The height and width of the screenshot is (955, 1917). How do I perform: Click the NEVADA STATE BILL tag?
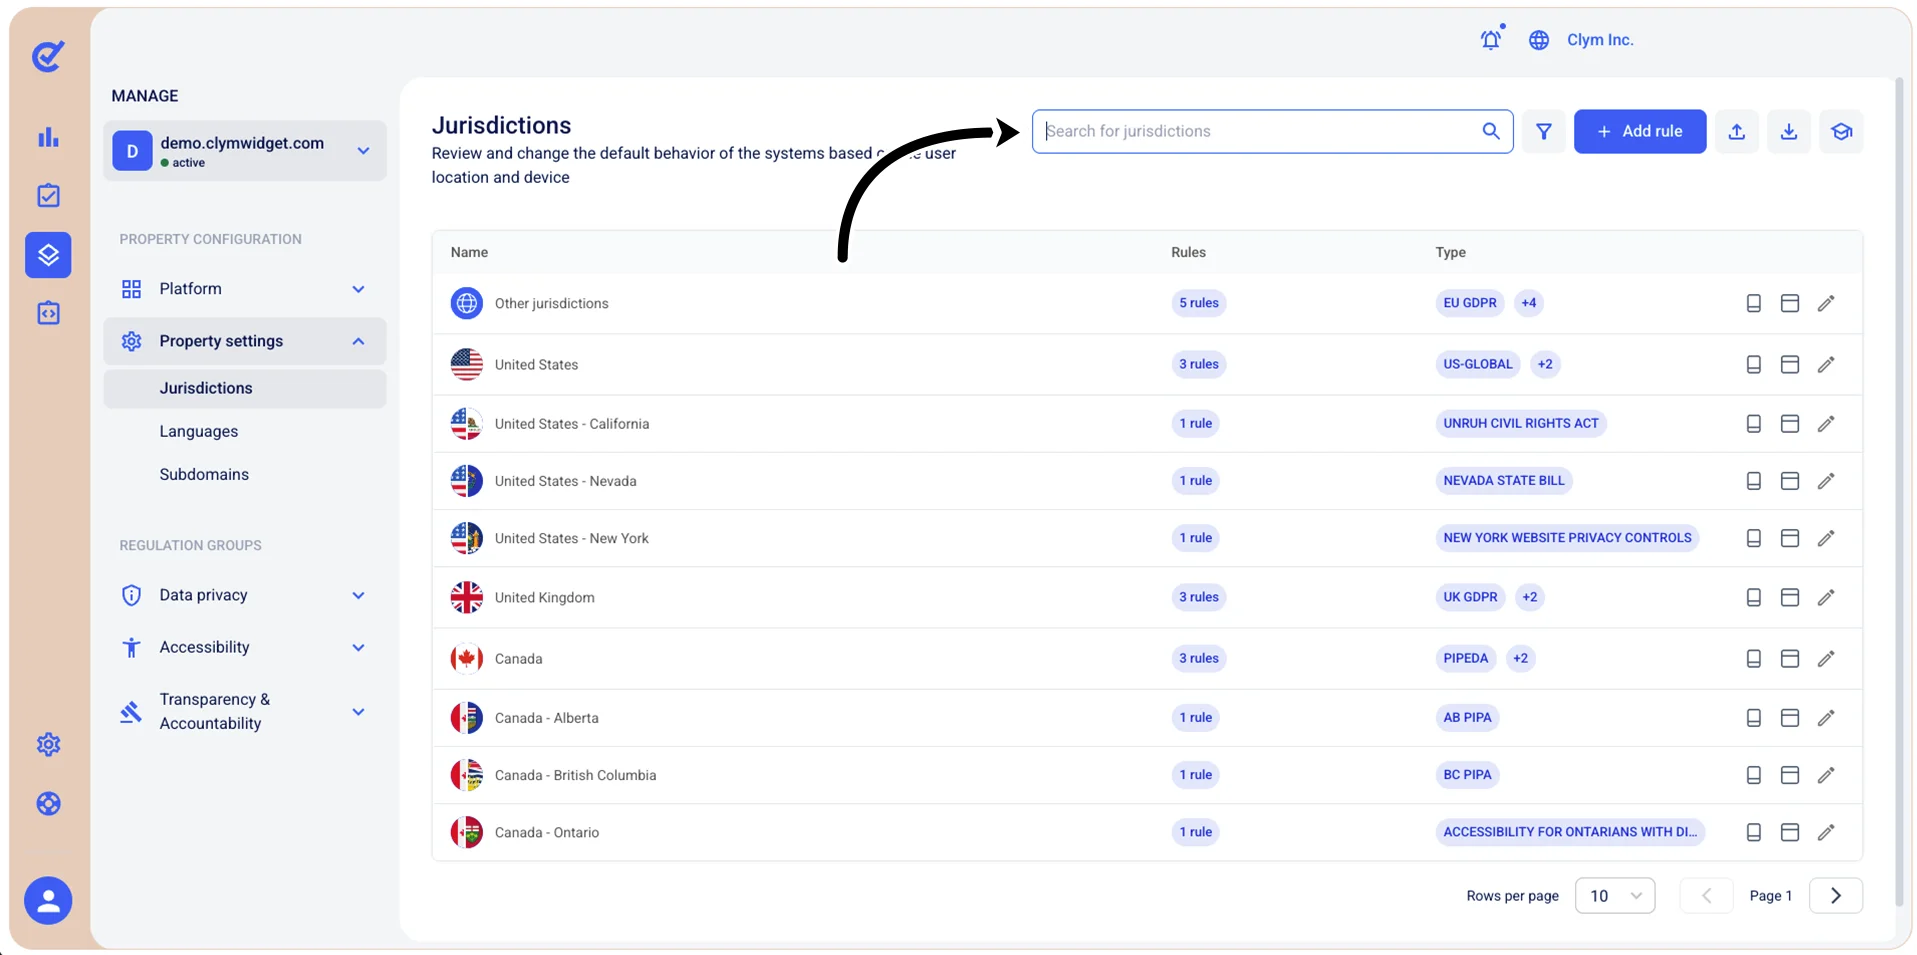pos(1503,481)
